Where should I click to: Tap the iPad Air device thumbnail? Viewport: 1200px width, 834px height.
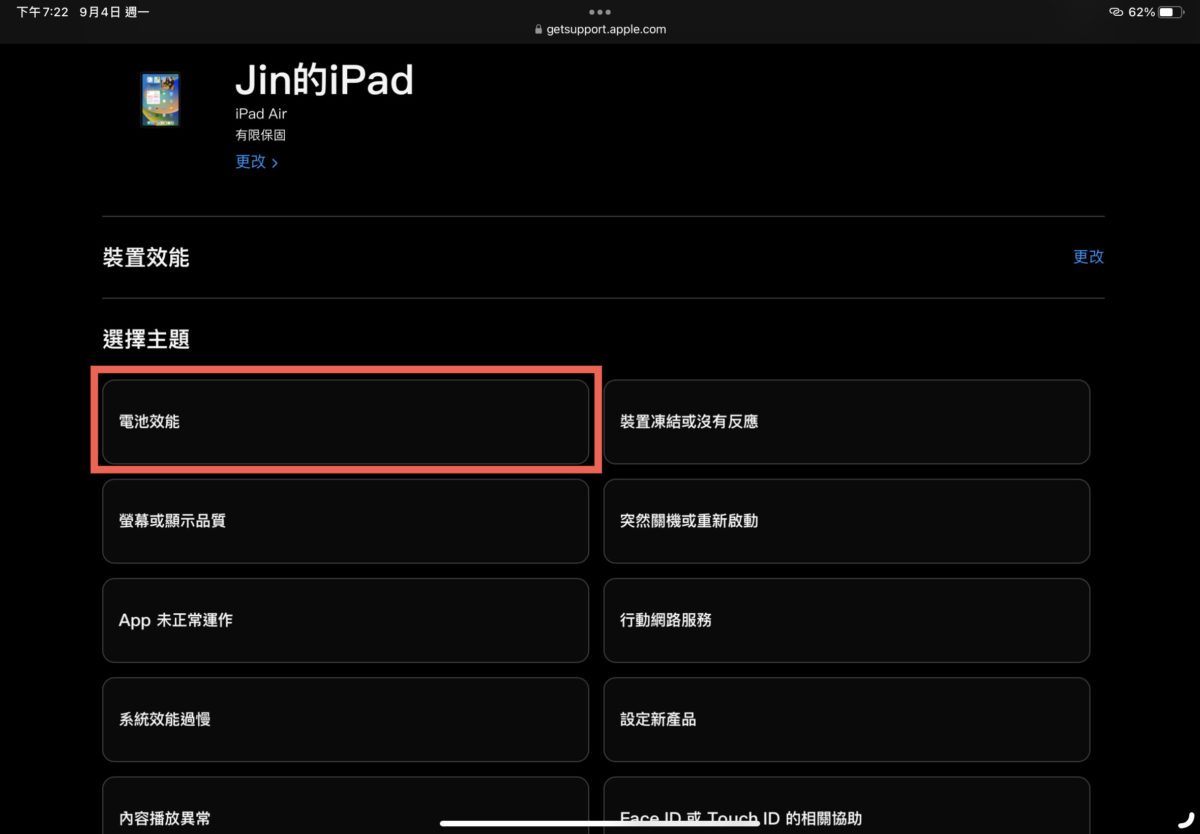click(x=160, y=99)
